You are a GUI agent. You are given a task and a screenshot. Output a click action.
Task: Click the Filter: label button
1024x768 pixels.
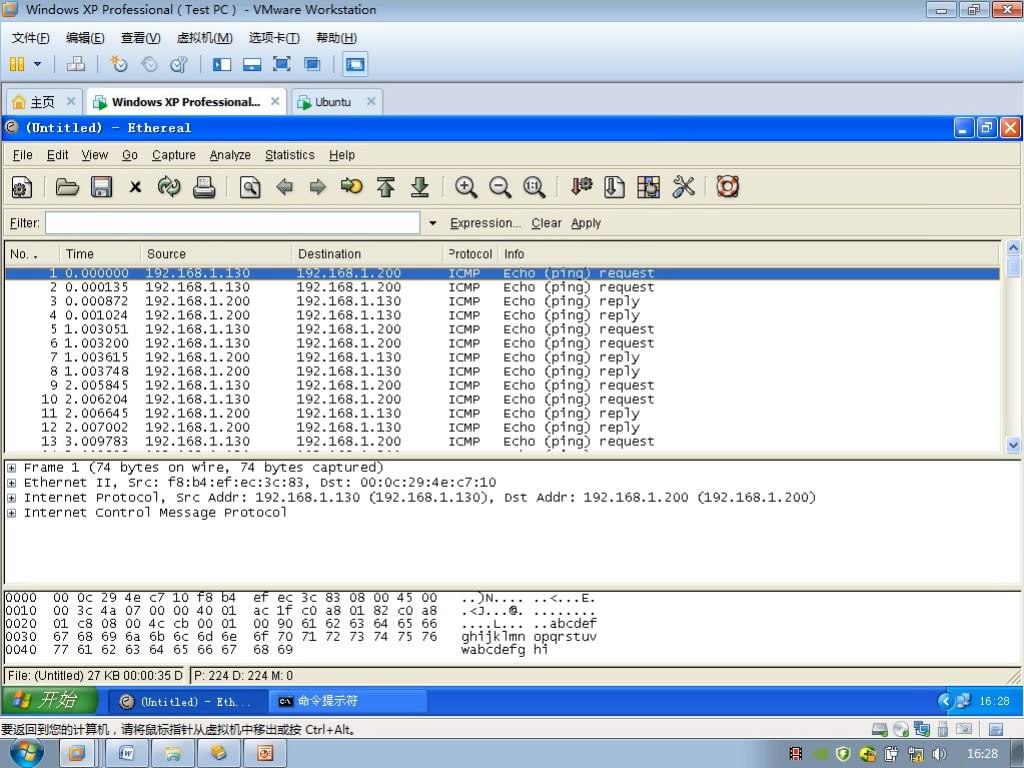tap(24, 223)
